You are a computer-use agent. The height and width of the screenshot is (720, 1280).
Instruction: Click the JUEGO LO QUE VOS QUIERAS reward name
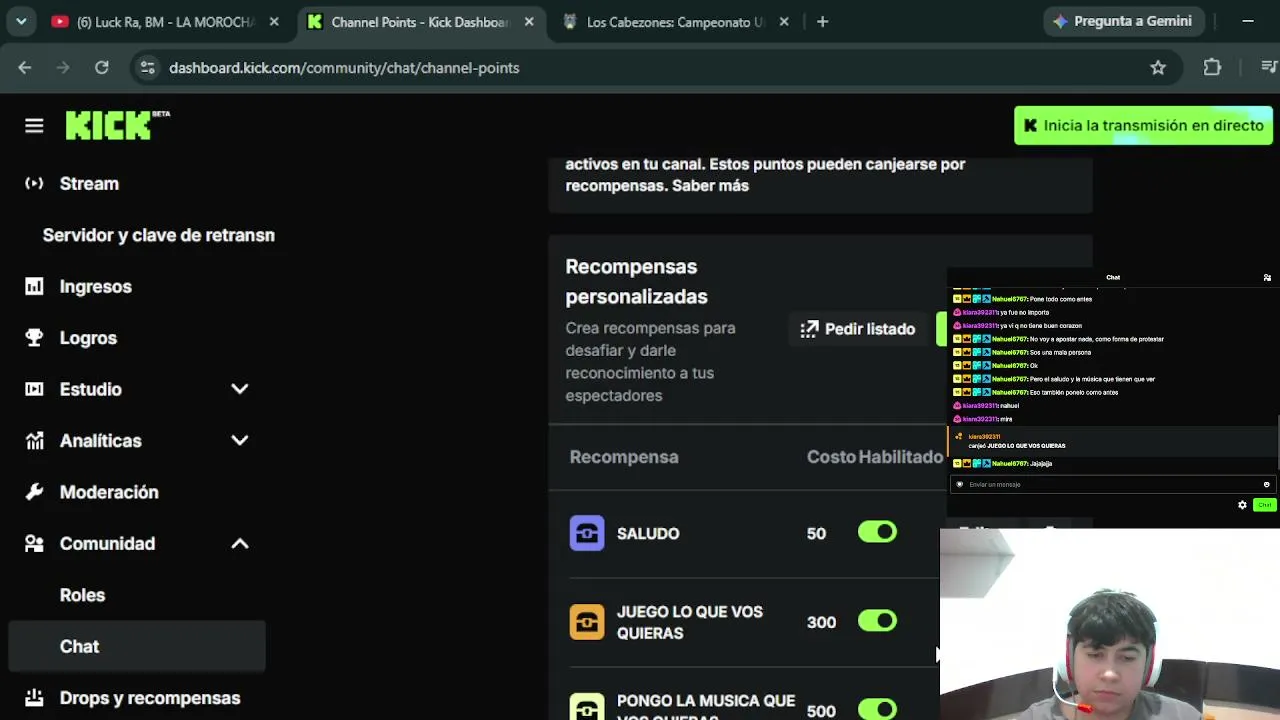tap(690, 622)
